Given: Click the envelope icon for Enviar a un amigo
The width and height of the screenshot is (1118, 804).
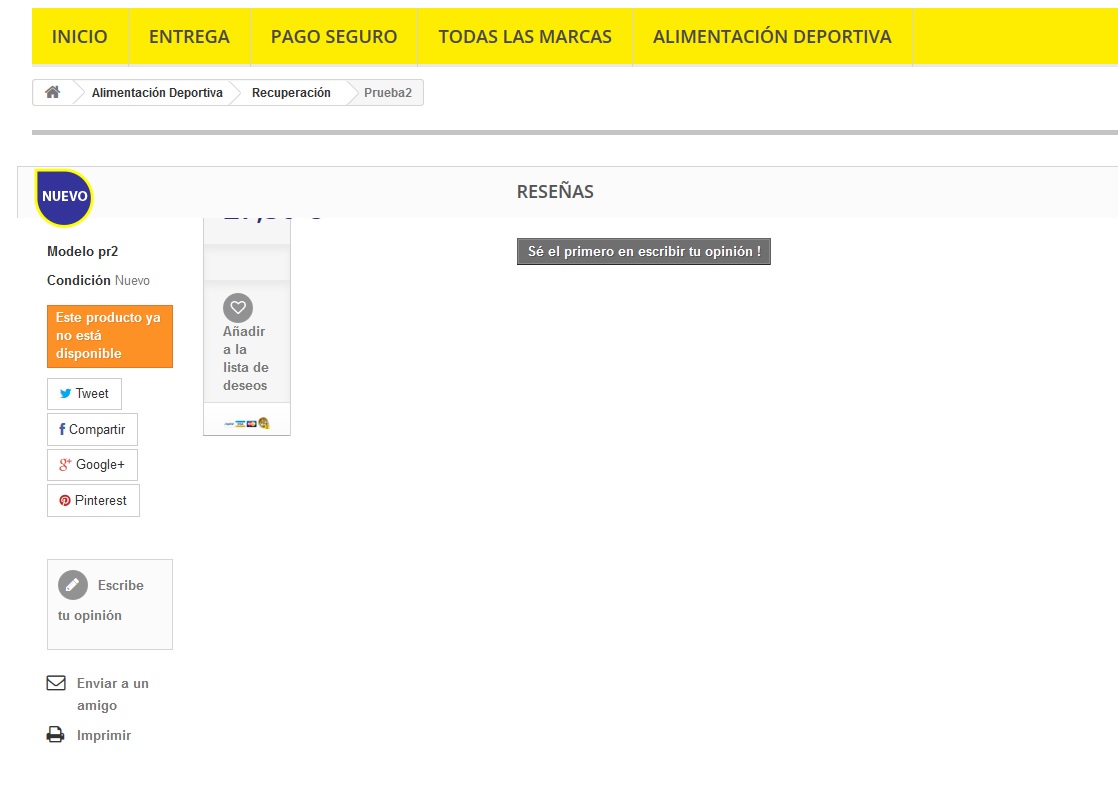Looking at the screenshot, I should click(56, 683).
